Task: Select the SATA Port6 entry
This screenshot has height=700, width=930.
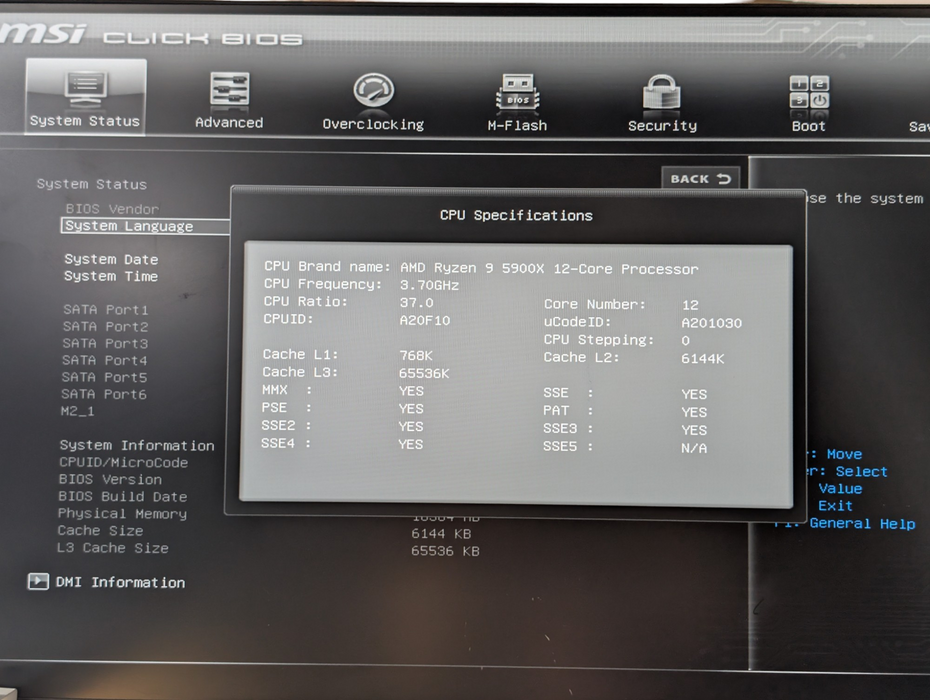Action: pos(104,394)
